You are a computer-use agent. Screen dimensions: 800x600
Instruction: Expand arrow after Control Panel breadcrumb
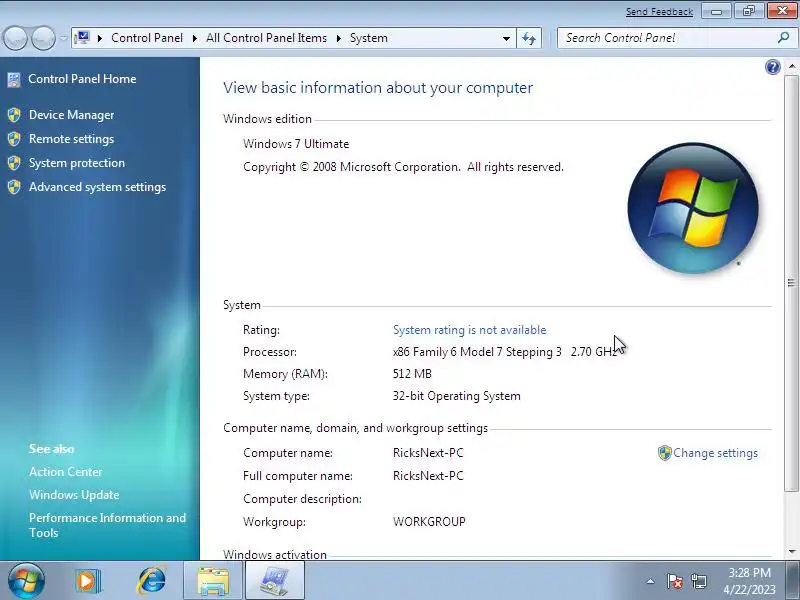pyautogui.click(x=194, y=38)
